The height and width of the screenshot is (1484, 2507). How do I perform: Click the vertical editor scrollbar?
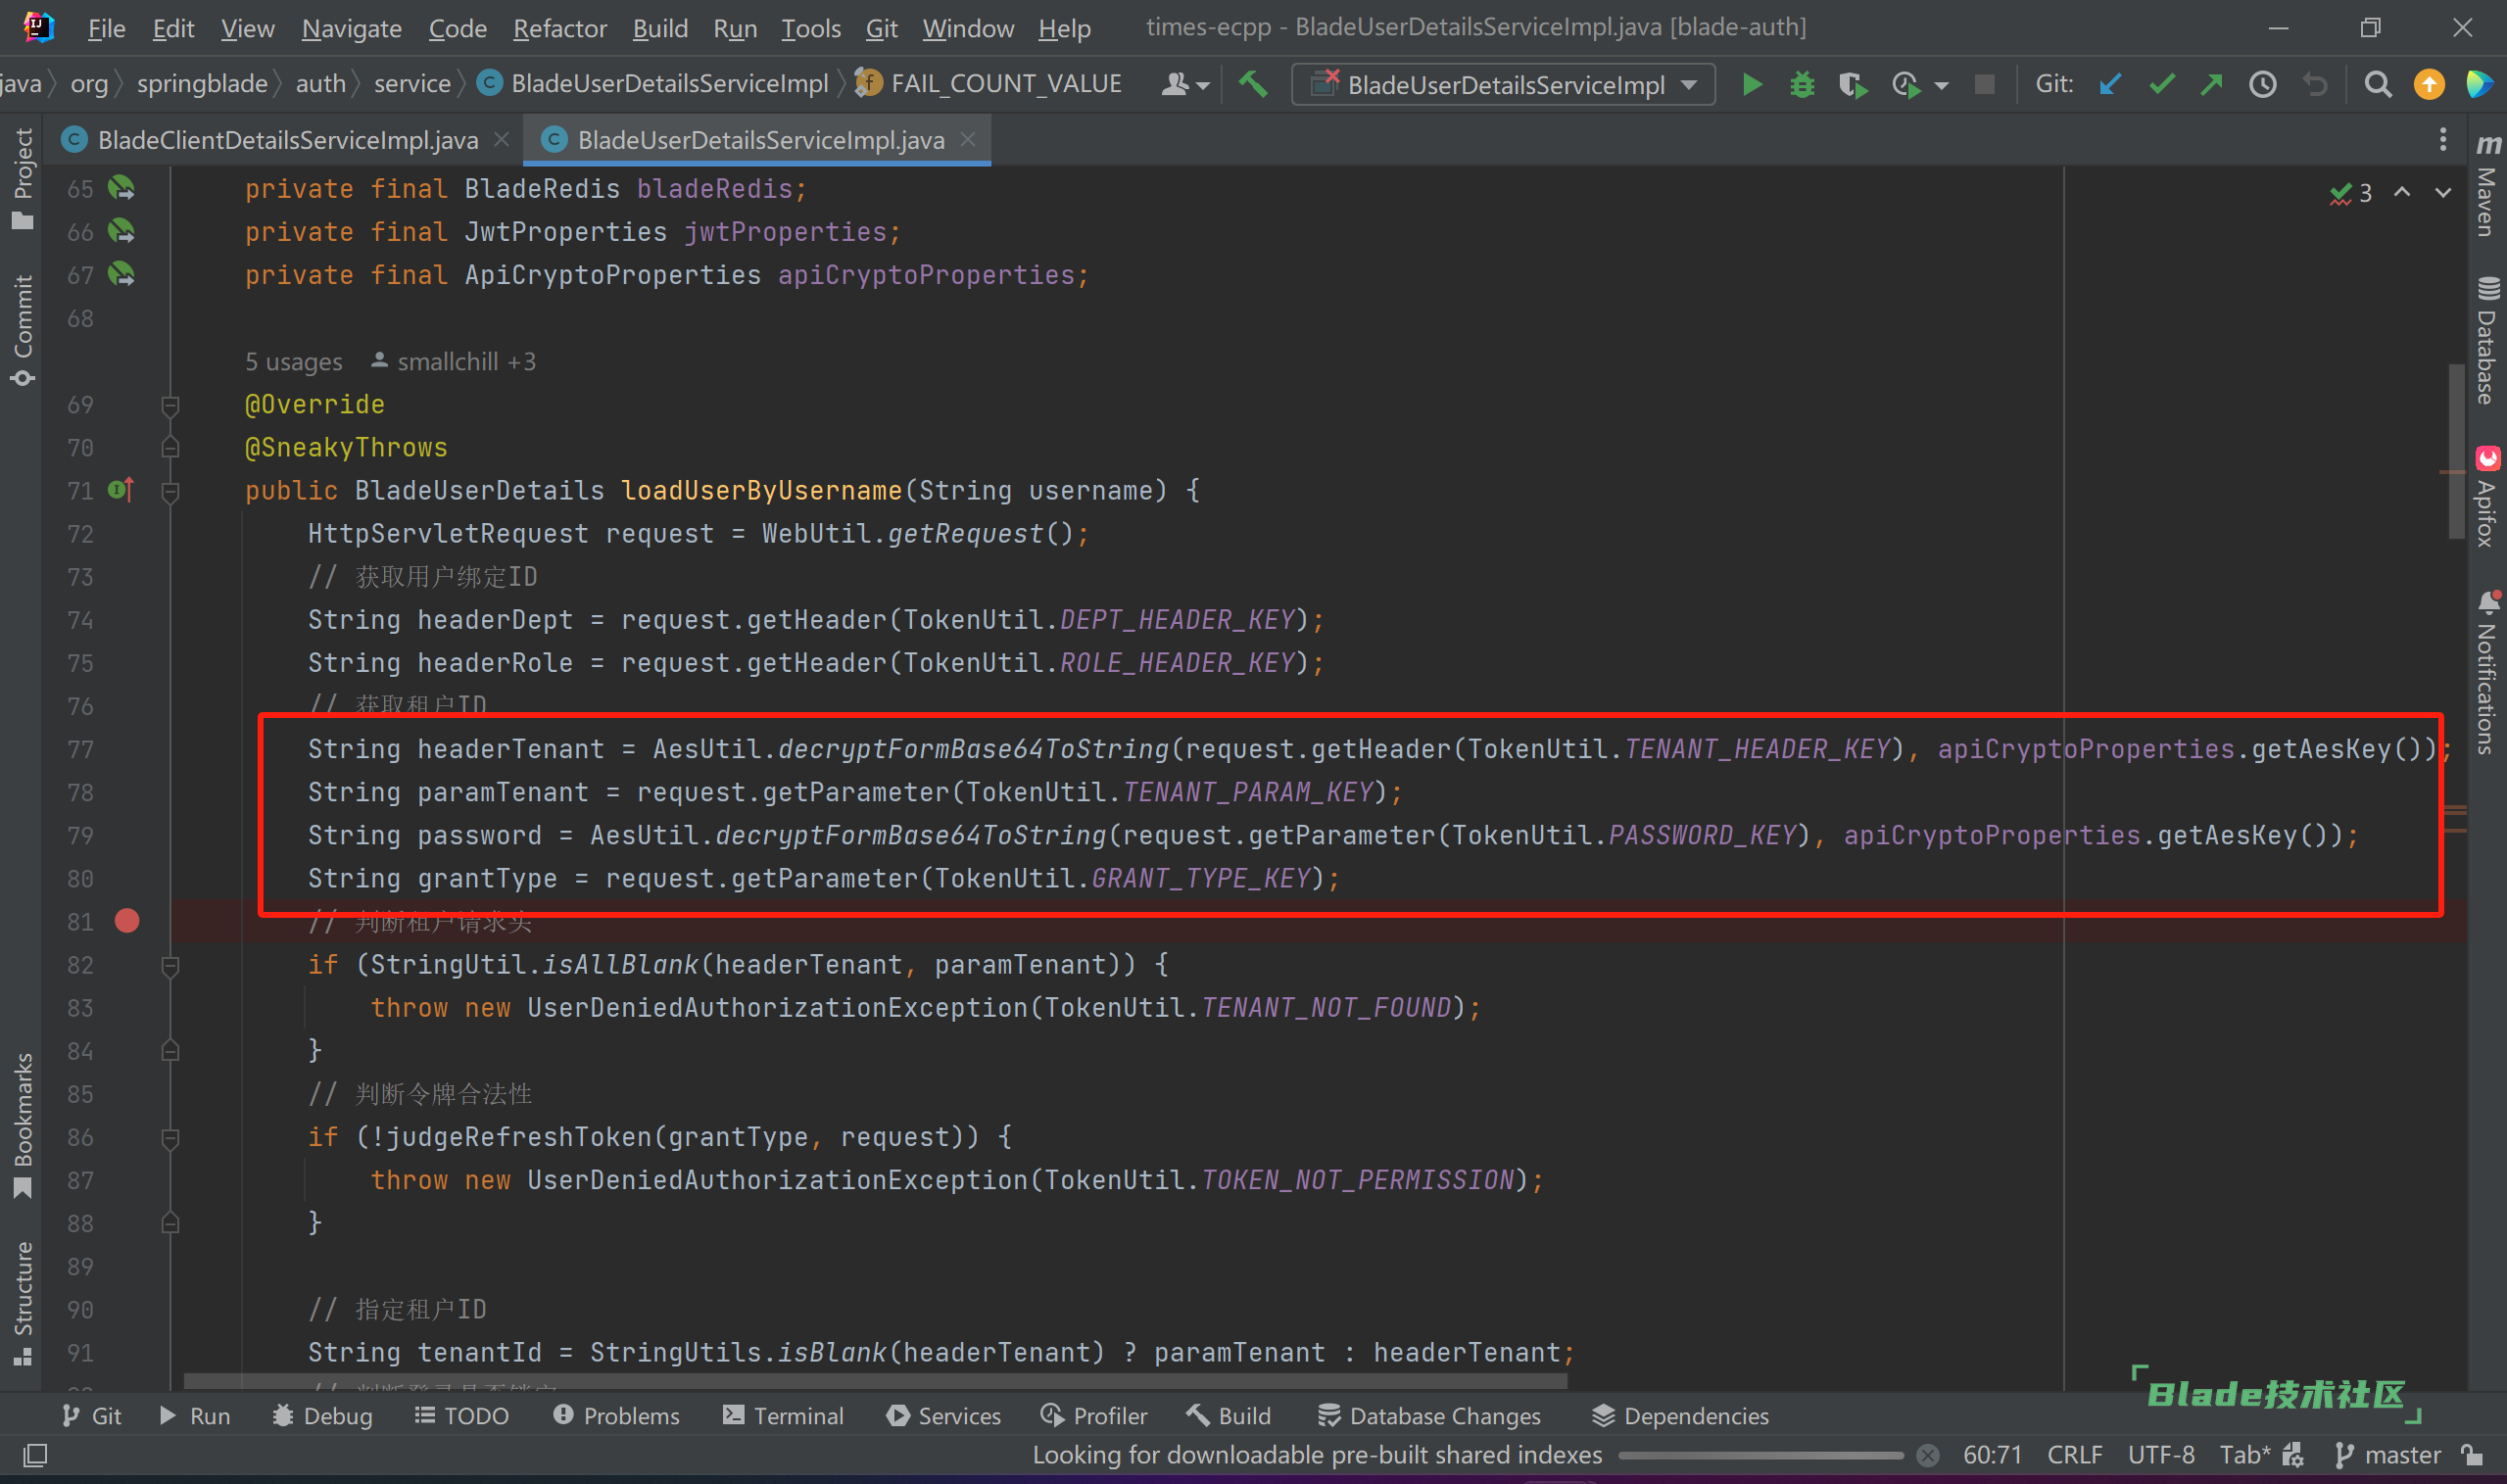[2455, 452]
